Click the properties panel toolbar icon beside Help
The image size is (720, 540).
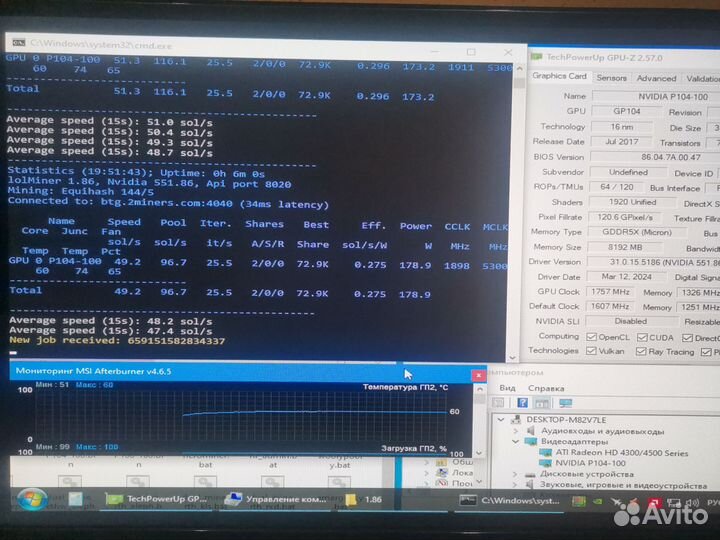pos(541,403)
